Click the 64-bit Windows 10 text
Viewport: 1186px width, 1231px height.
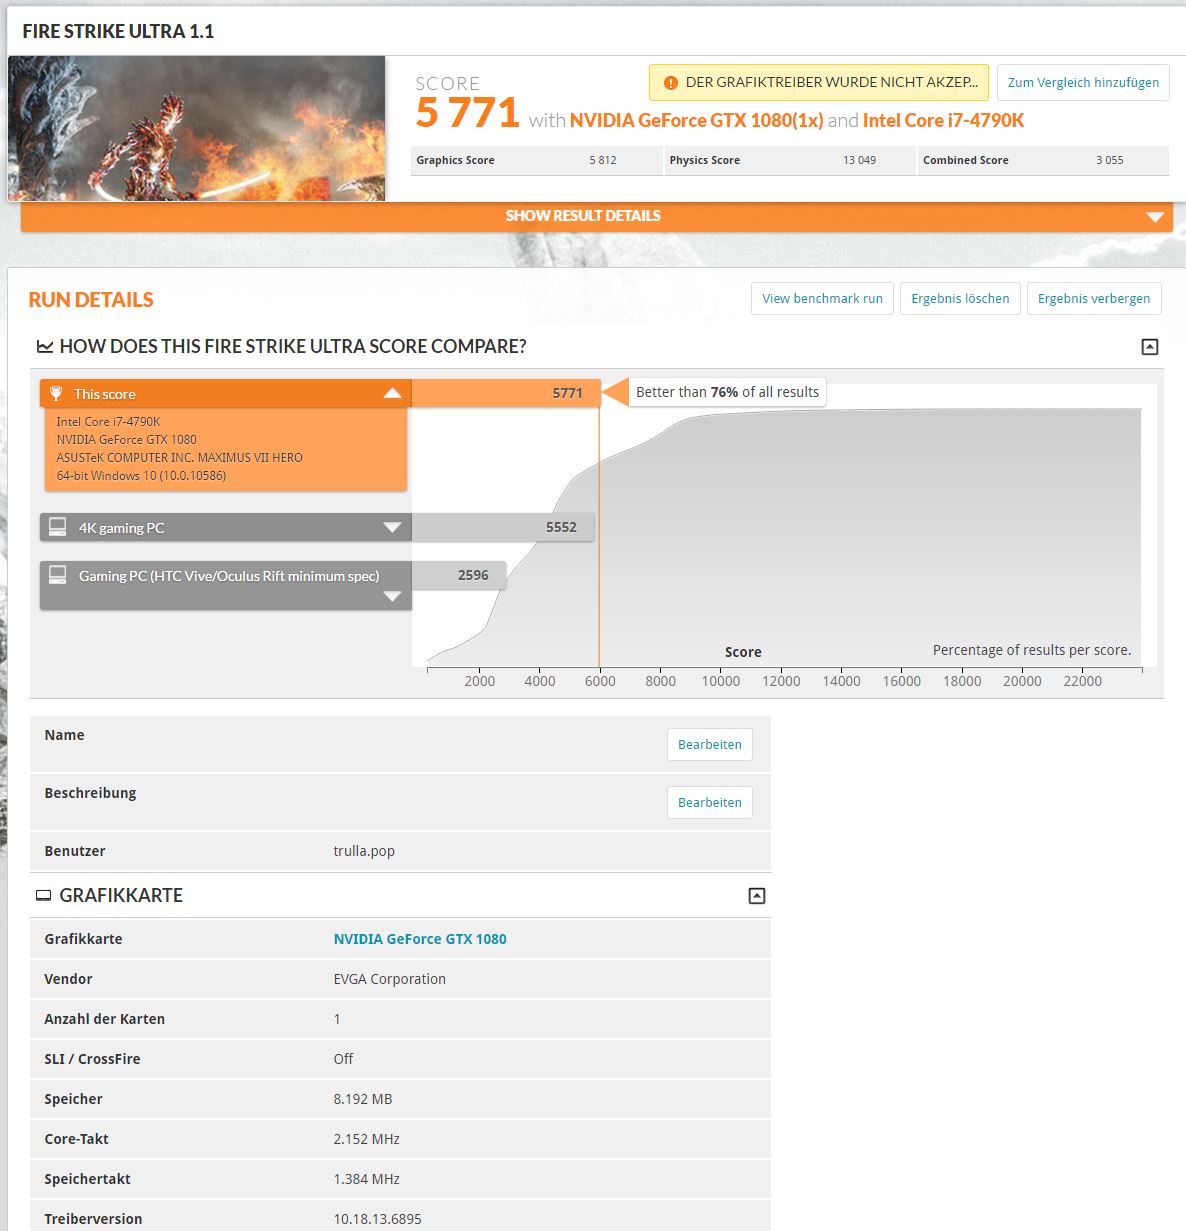pos(141,476)
